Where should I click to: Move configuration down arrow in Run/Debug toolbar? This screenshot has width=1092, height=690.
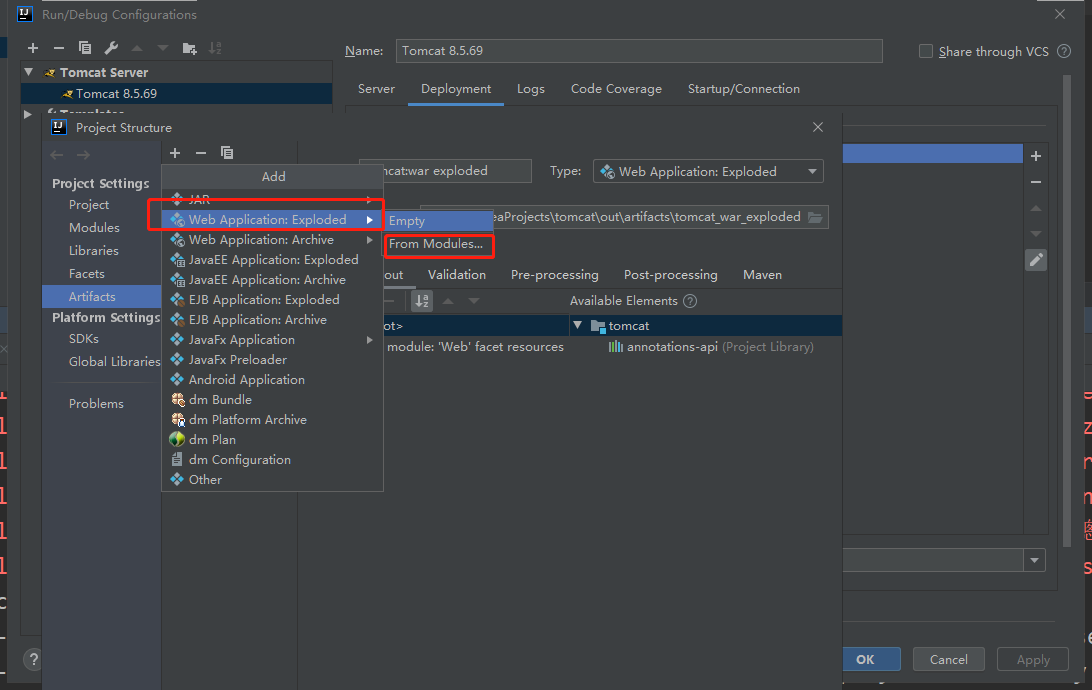163,48
